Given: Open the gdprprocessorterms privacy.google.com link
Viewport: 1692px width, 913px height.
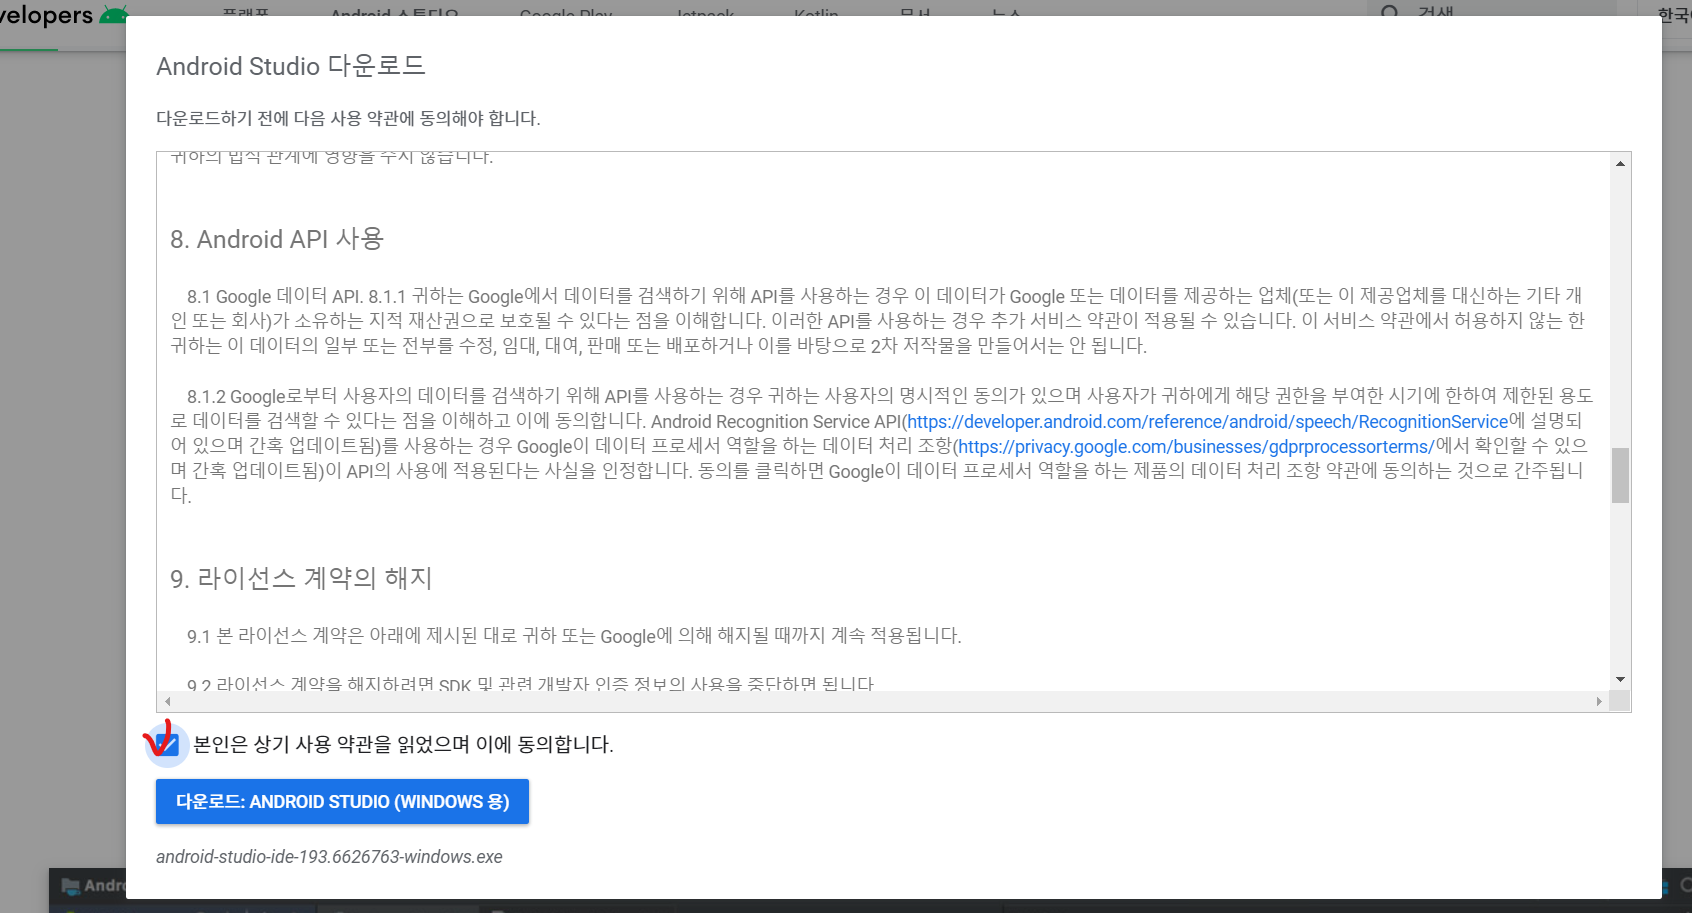Looking at the screenshot, I should 1196,447.
